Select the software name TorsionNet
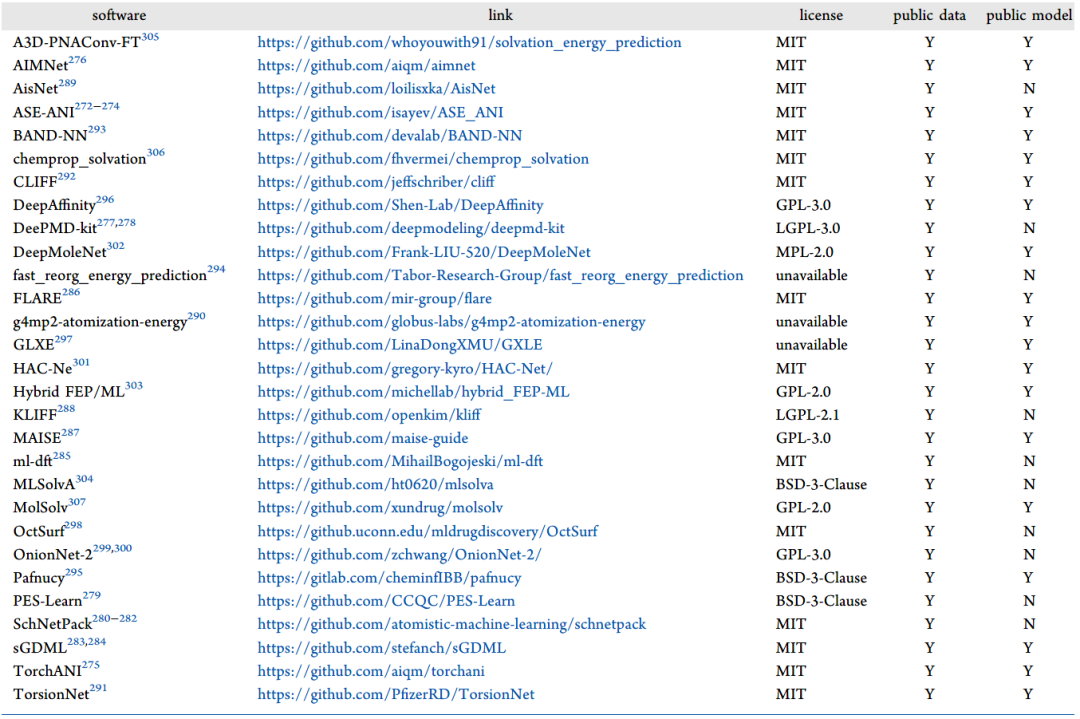Viewport: 1080px width, 719px height. (x=51, y=695)
